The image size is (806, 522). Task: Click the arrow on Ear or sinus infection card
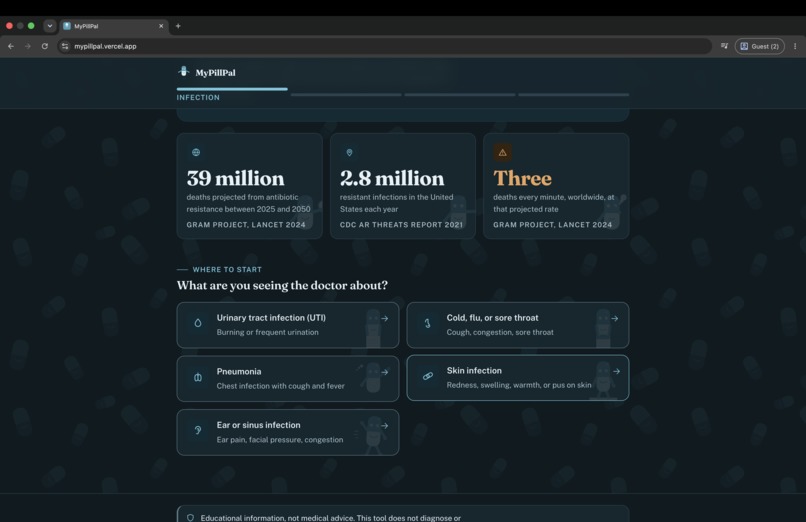[x=384, y=425]
